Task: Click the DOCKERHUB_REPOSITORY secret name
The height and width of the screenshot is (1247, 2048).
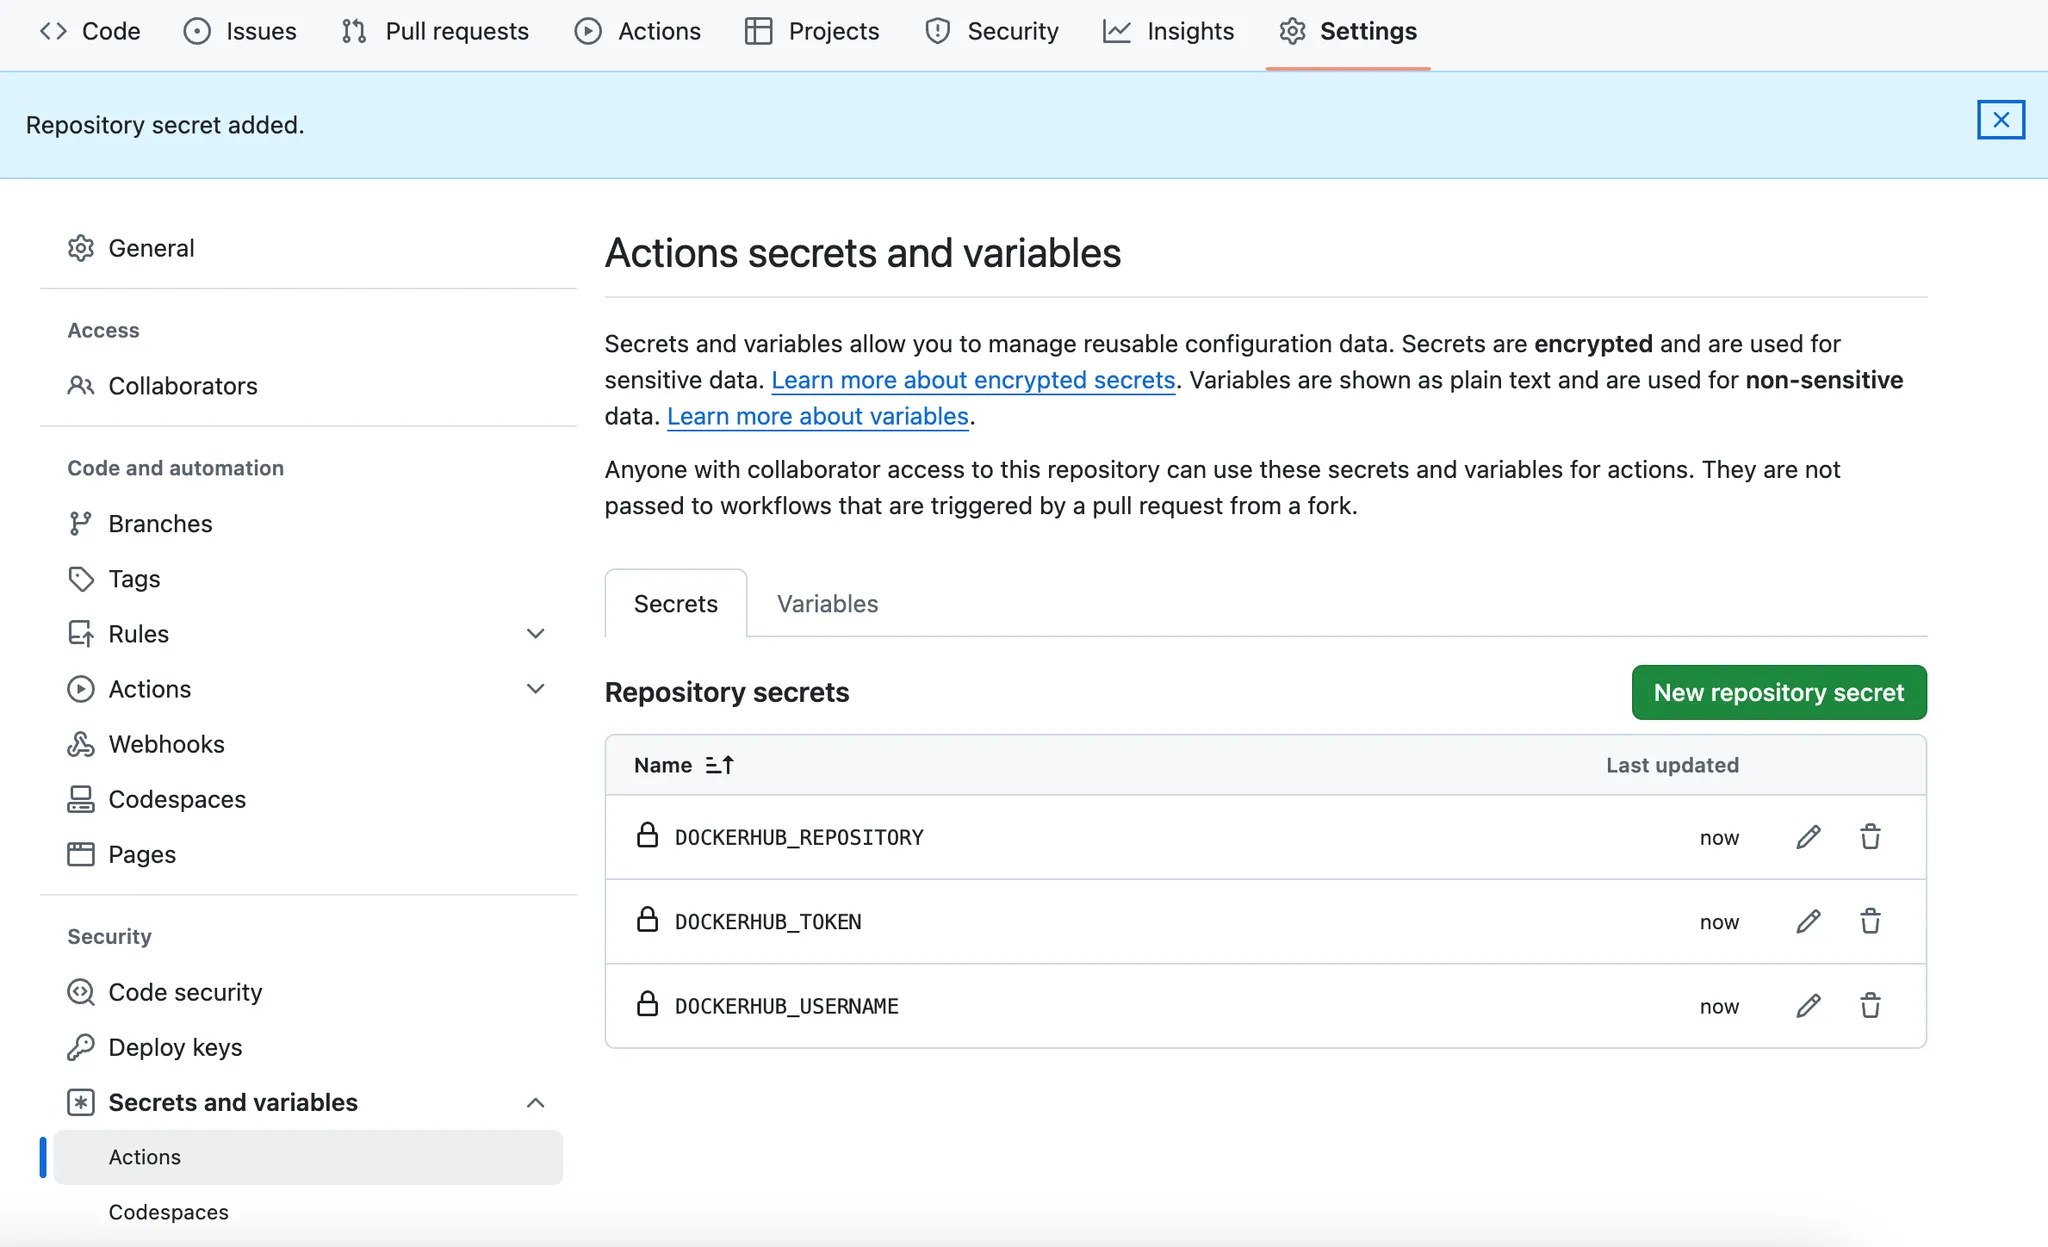Action: point(799,837)
